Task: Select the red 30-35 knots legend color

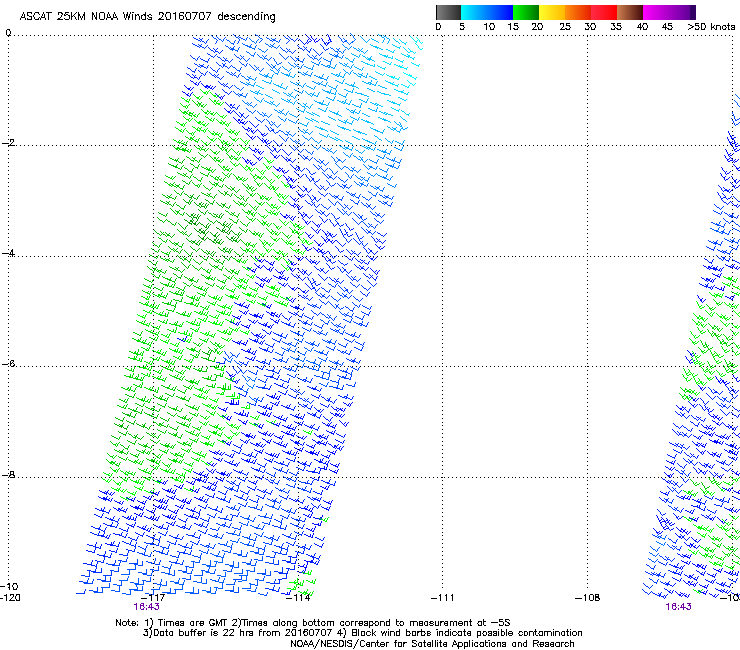Action: click(x=604, y=12)
